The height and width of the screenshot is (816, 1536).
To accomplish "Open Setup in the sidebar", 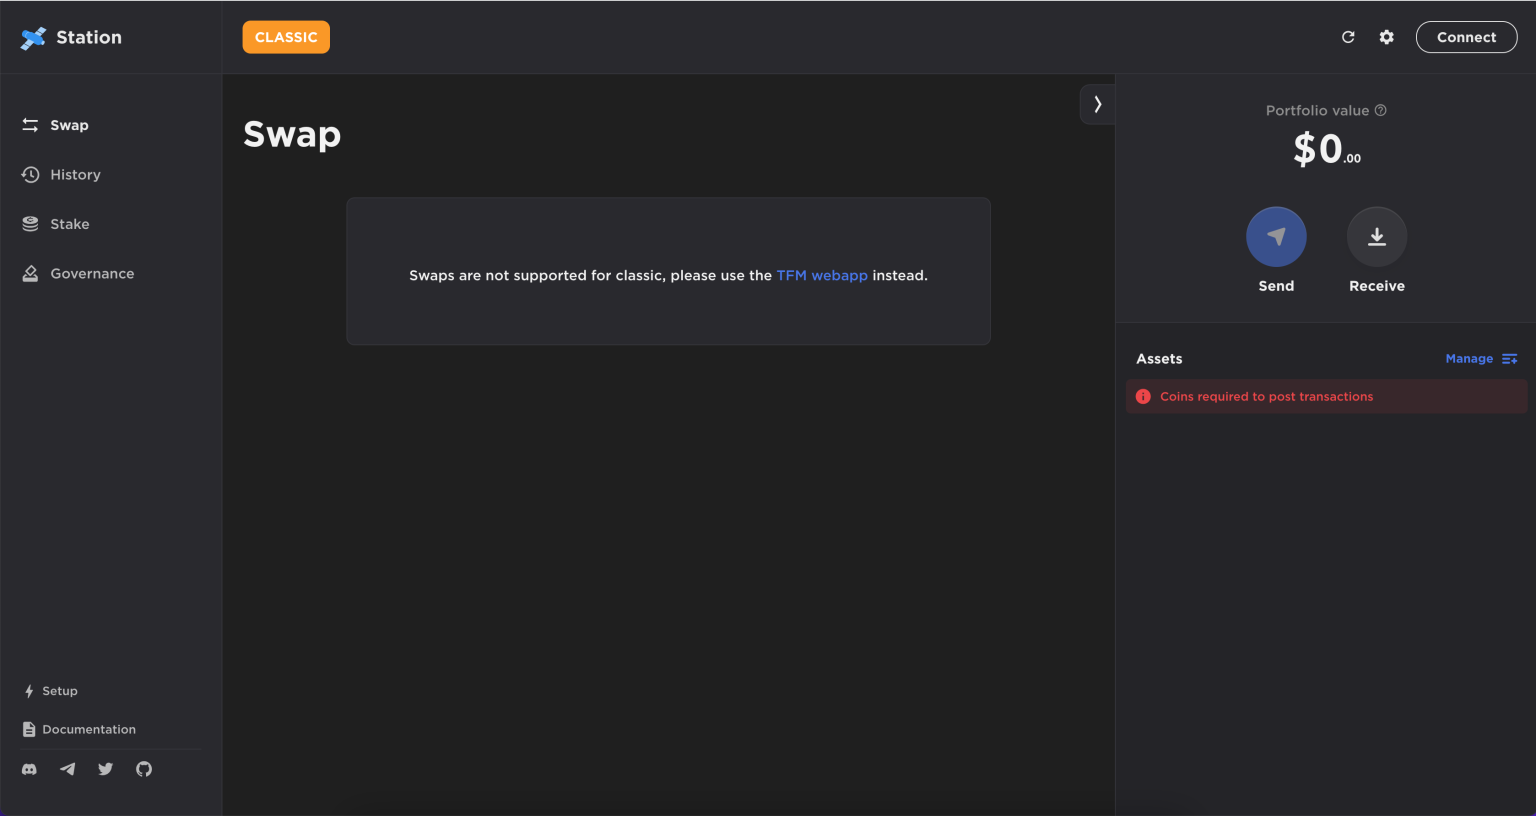I will pos(50,691).
